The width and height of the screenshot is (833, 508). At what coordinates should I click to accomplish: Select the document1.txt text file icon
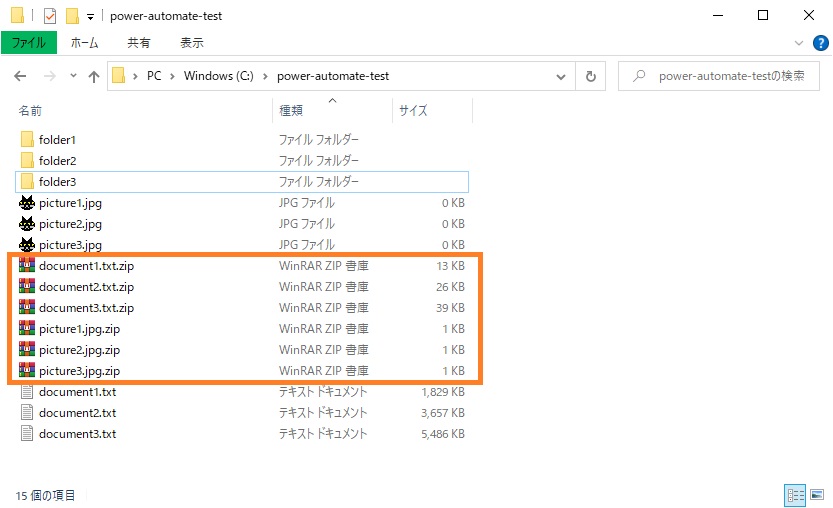(x=27, y=392)
